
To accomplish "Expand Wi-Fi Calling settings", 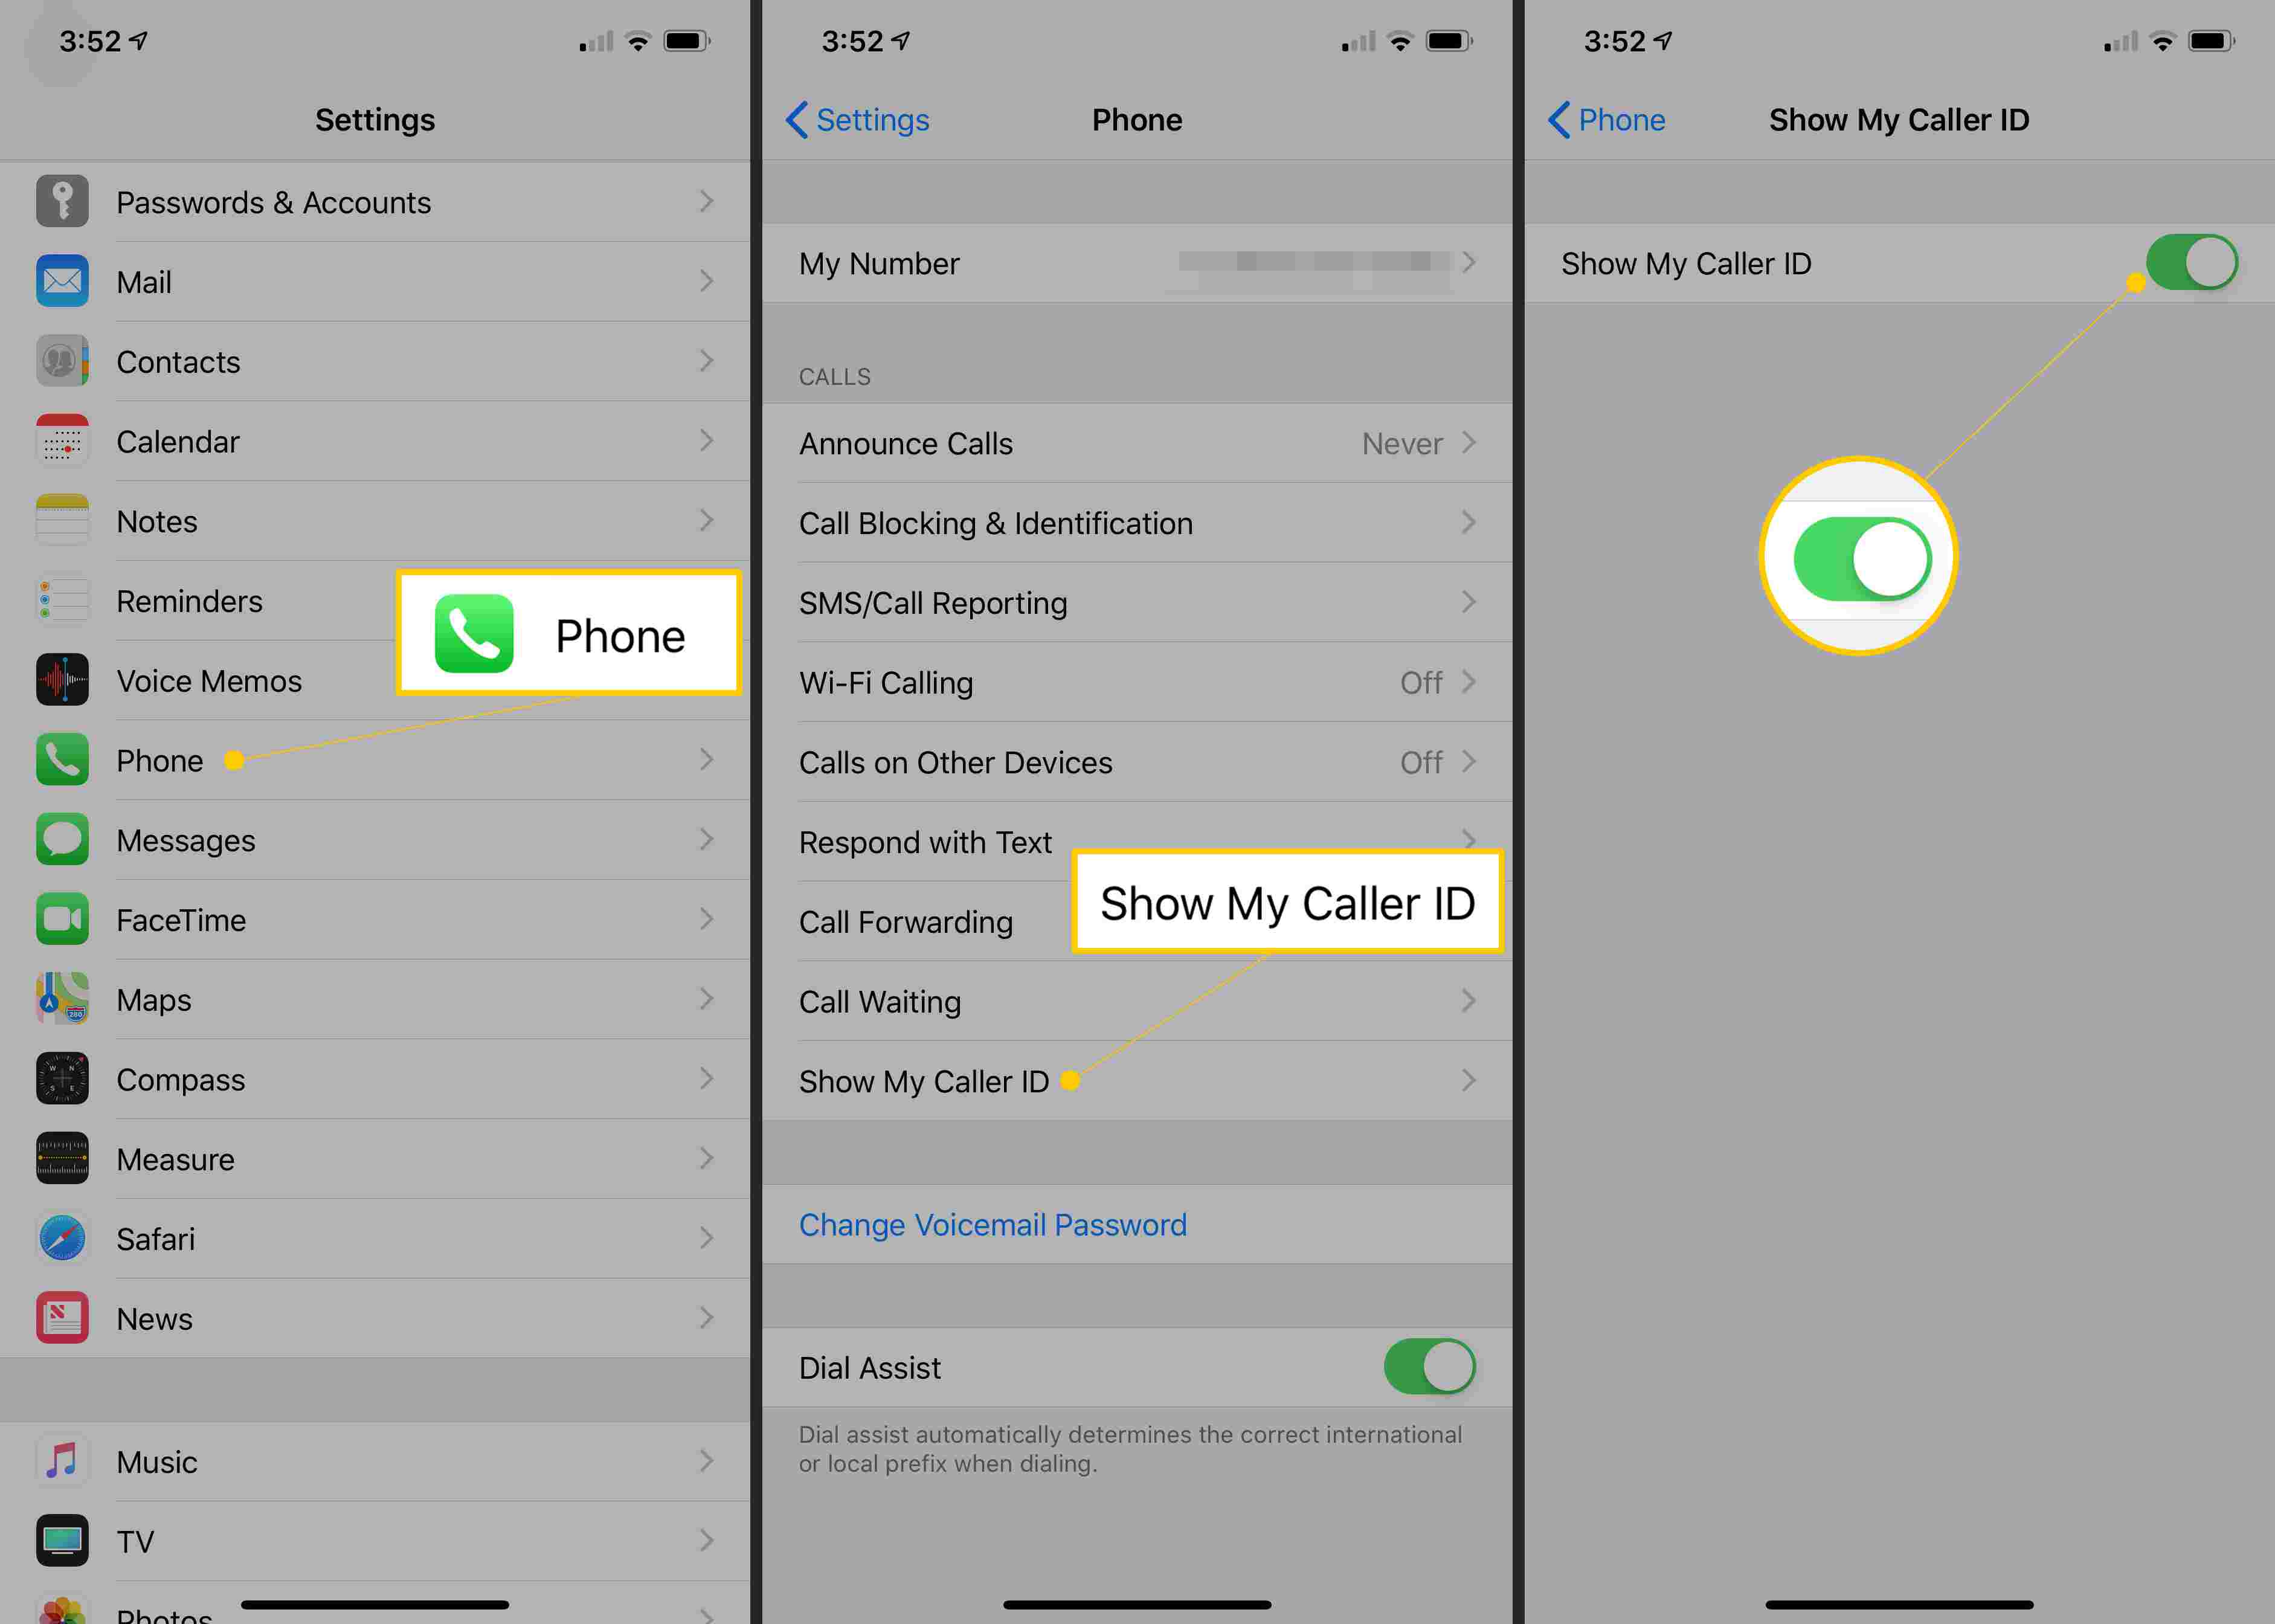I will point(1138,682).
